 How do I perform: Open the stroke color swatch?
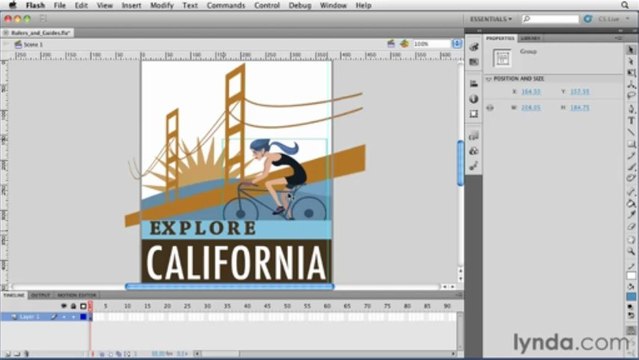tap(631, 276)
